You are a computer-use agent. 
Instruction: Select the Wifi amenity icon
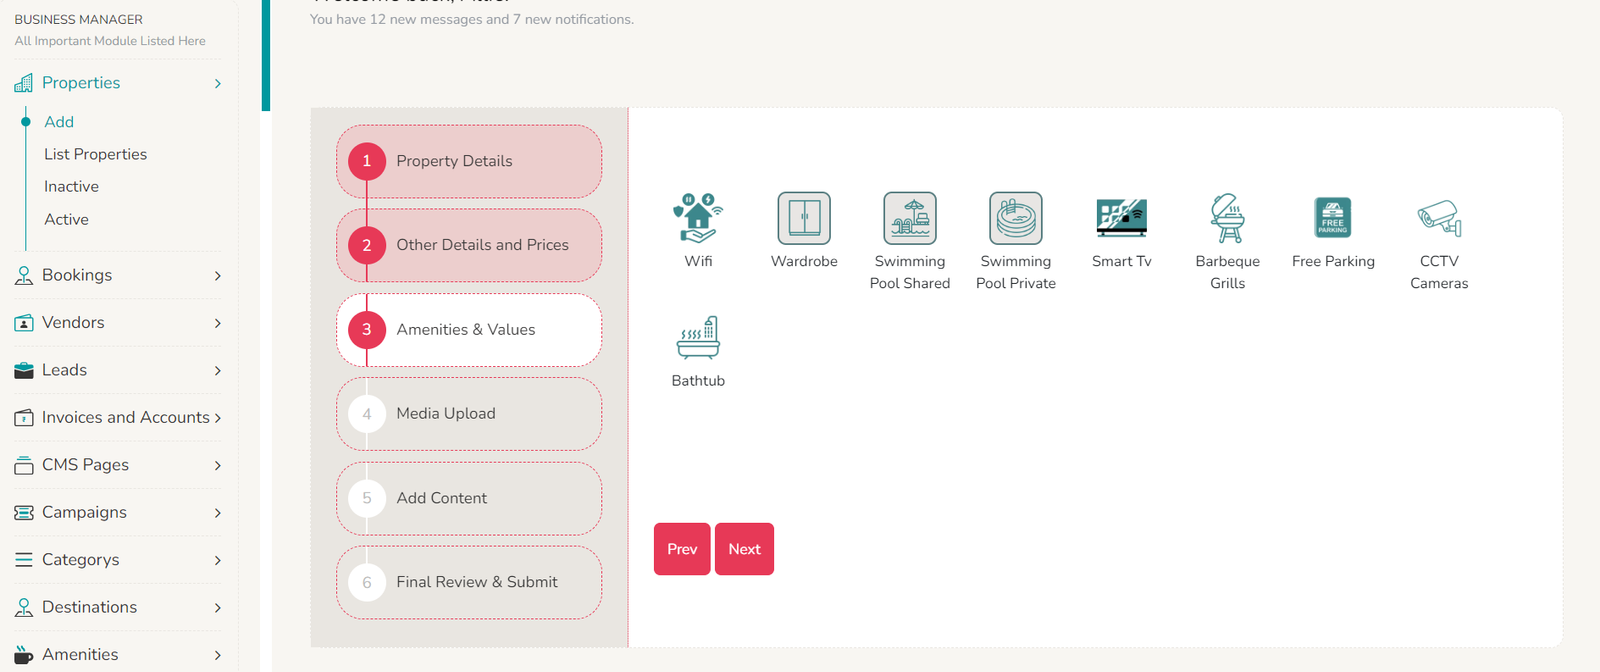pyautogui.click(x=698, y=218)
